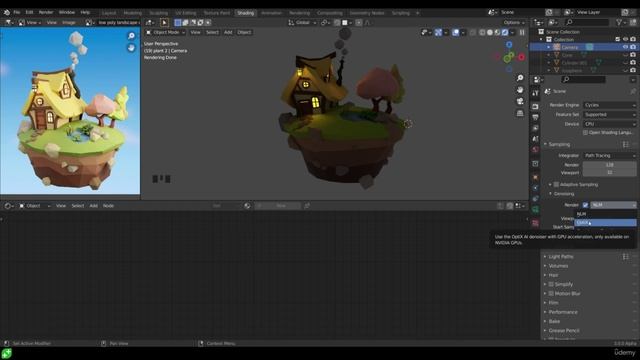Select wireframe viewport shading mode icon
The width and height of the screenshot is (640, 360).
point(482,32)
